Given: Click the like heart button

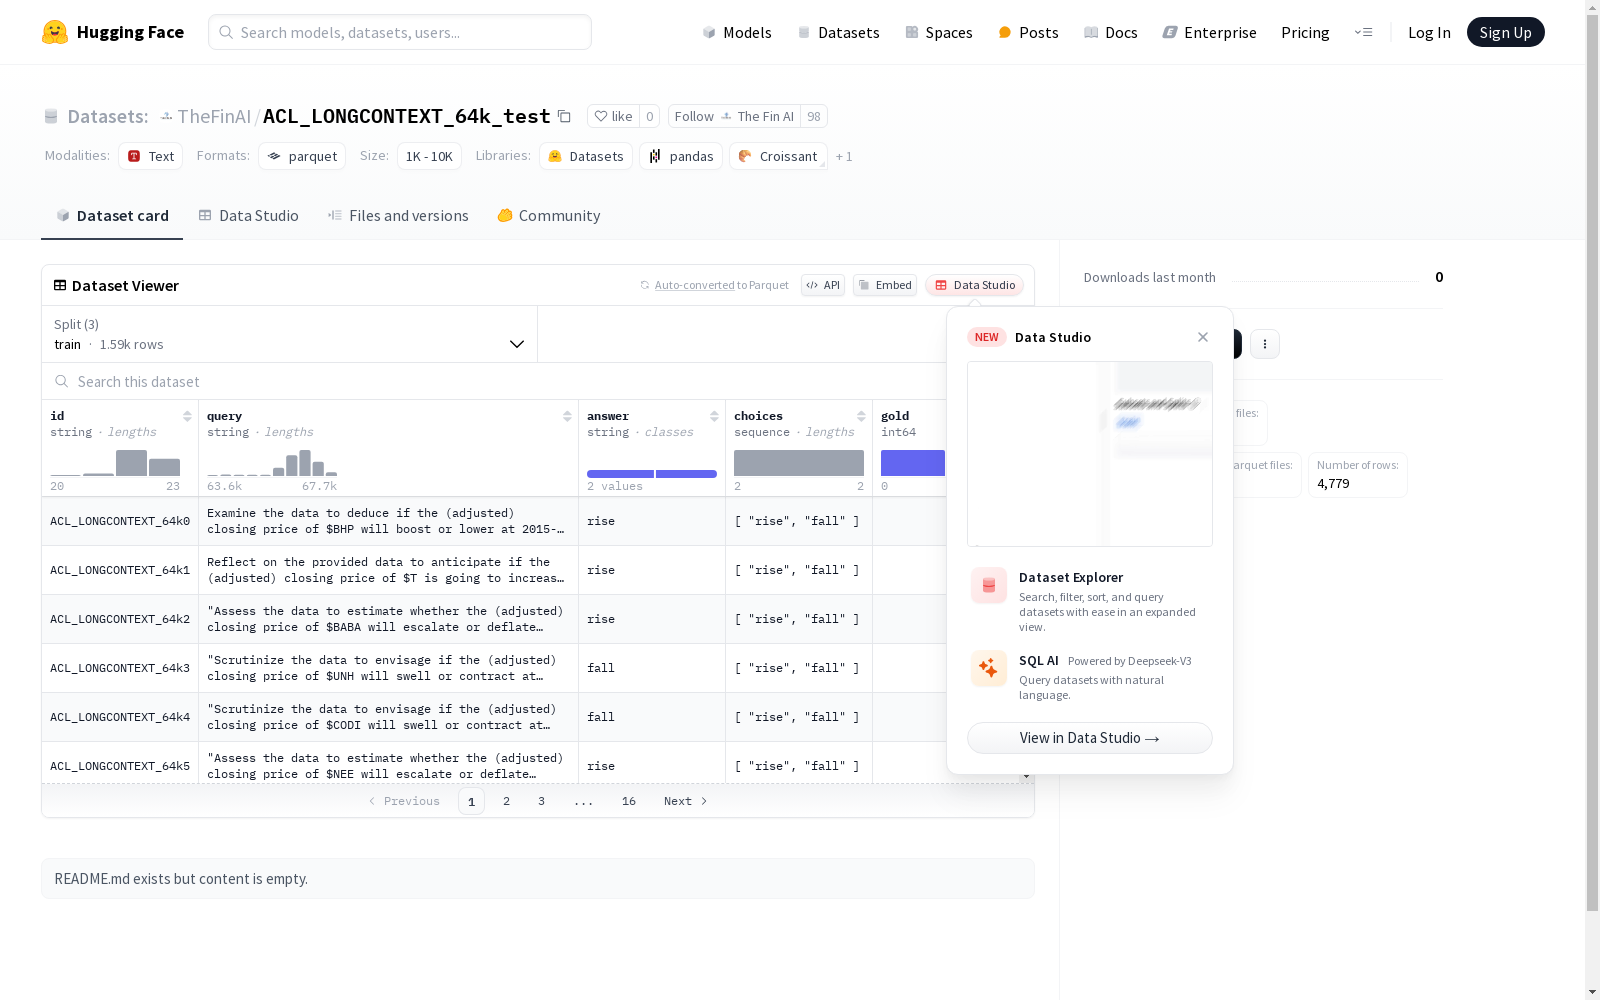Looking at the screenshot, I should [x=613, y=116].
